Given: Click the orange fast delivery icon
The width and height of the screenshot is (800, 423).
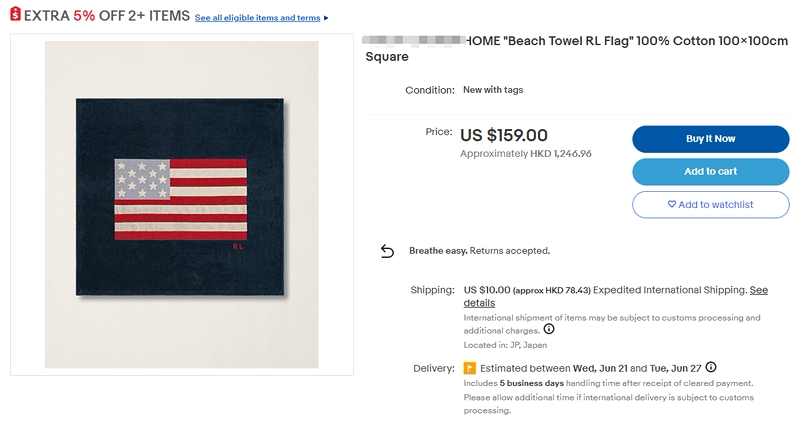Looking at the screenshot, I should 470,367.
